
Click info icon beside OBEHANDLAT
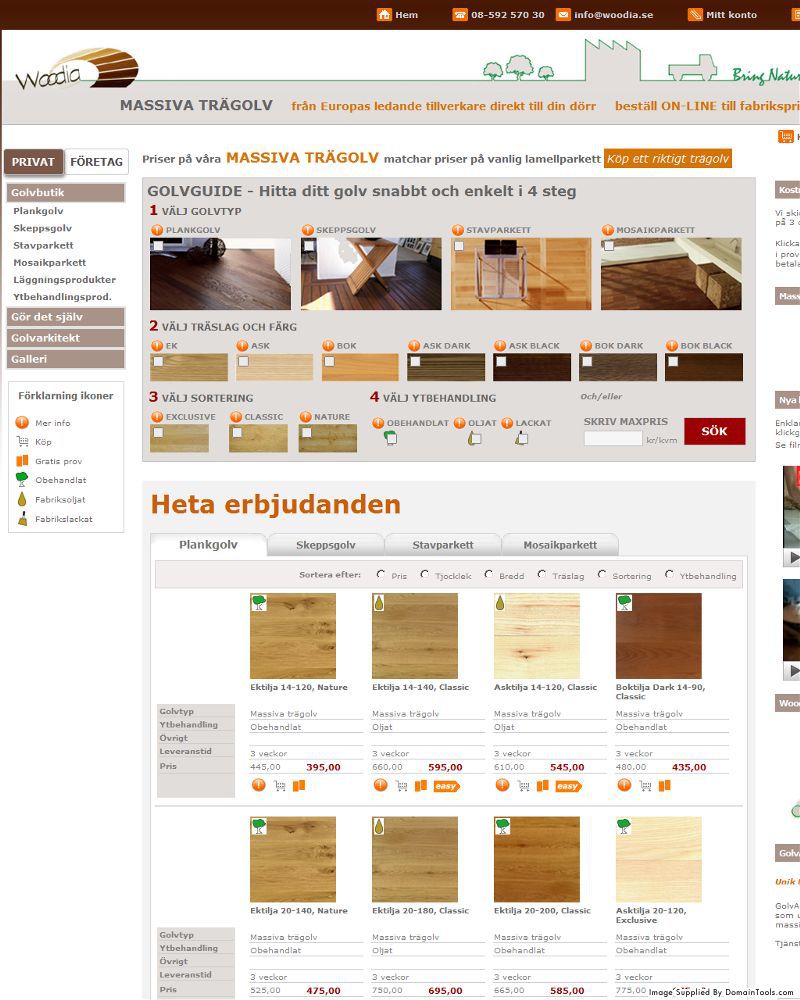pos(378,423)
